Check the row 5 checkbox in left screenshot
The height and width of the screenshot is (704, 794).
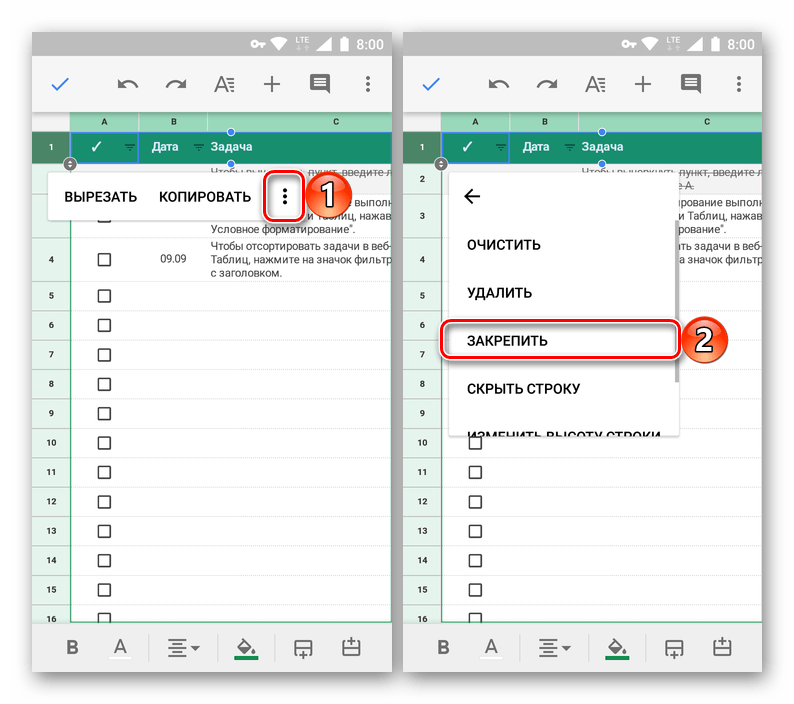(x=104, y=296)
